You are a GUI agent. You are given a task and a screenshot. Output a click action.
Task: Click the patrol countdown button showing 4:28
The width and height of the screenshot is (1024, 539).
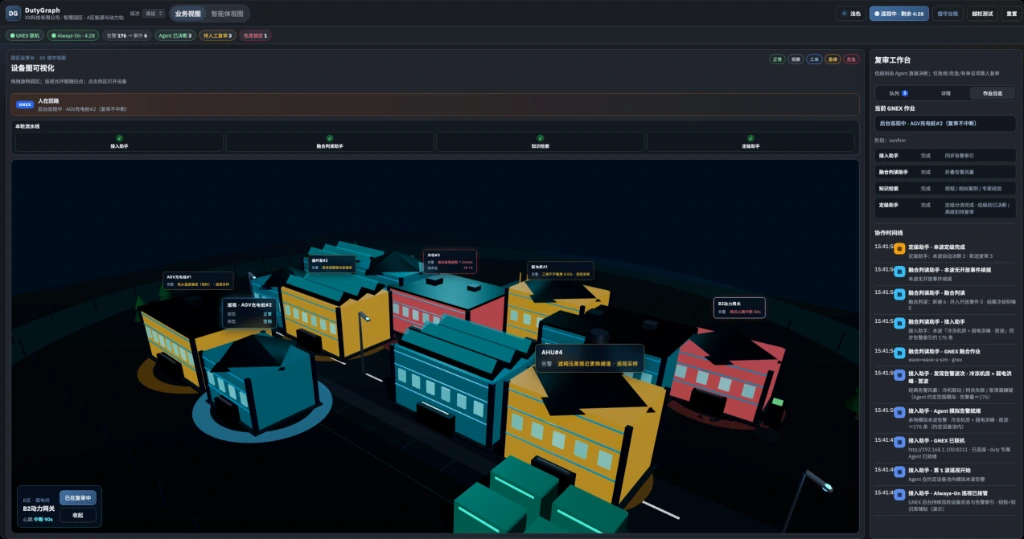point(899,13)
